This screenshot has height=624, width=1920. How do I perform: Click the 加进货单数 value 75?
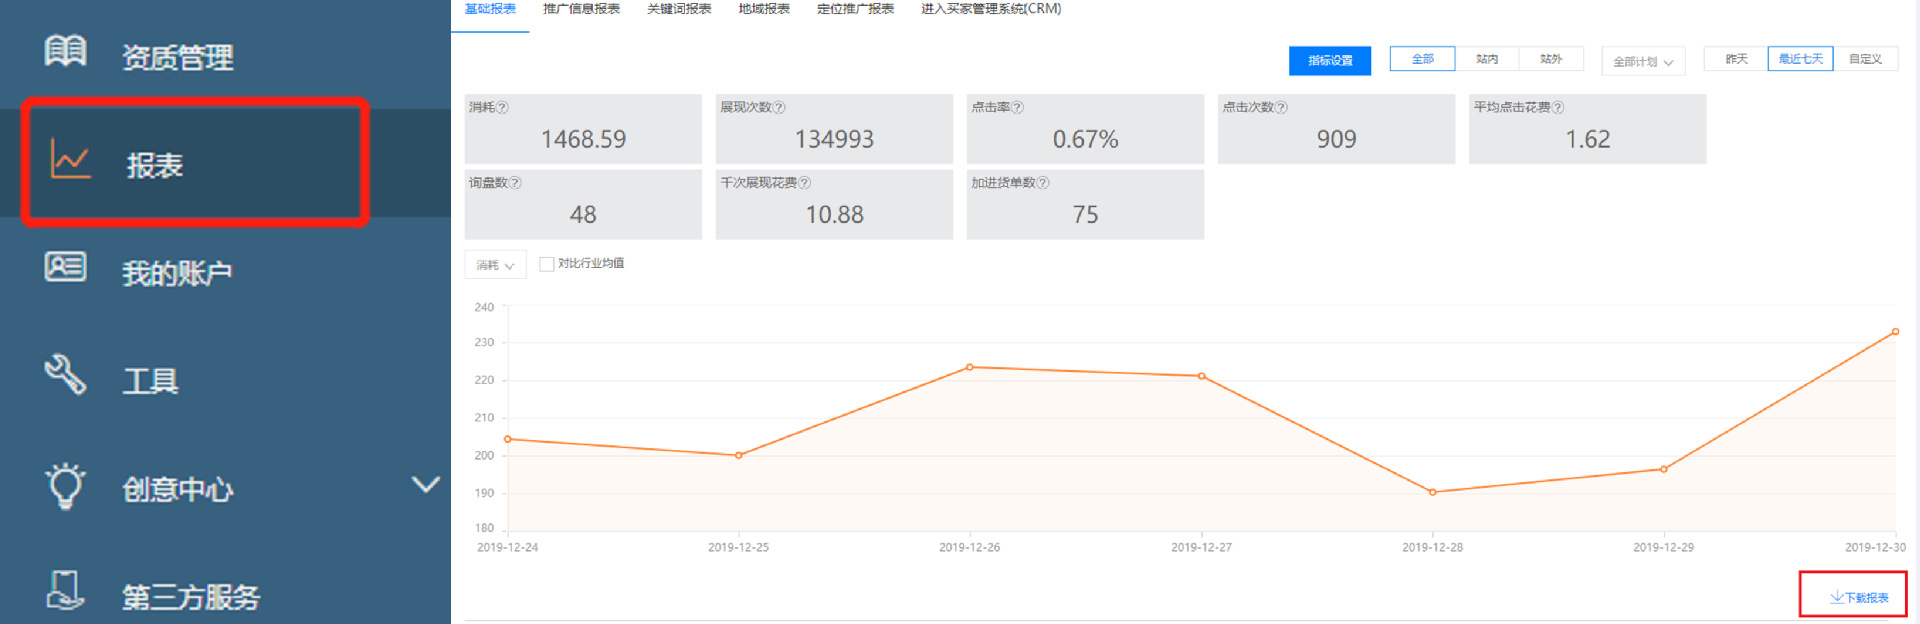[x=1086, y=215]
